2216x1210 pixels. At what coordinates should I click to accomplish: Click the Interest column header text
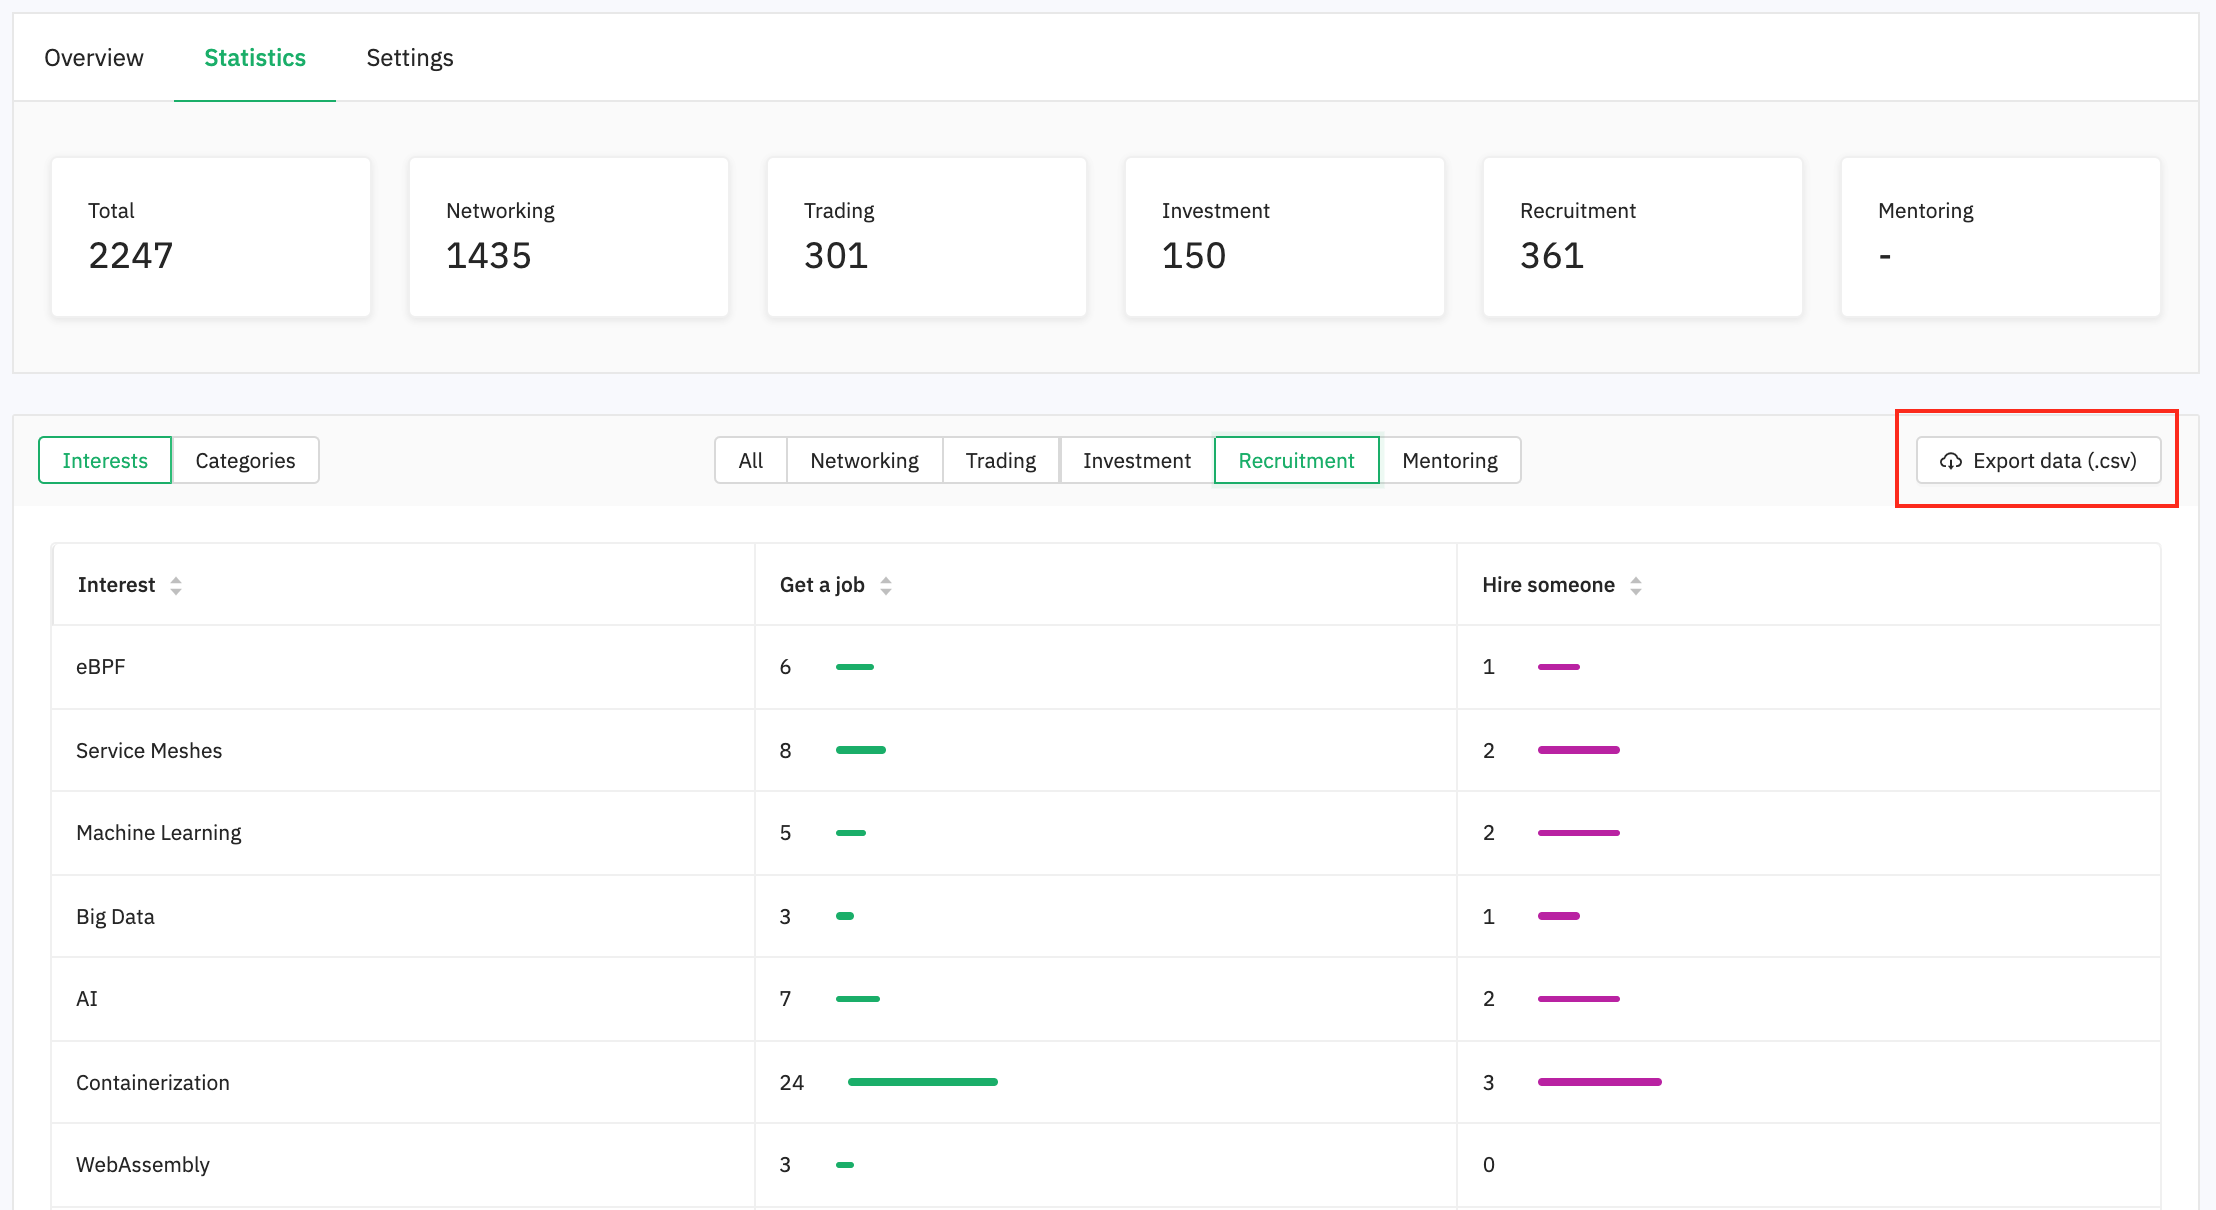[x=116, y=585]
